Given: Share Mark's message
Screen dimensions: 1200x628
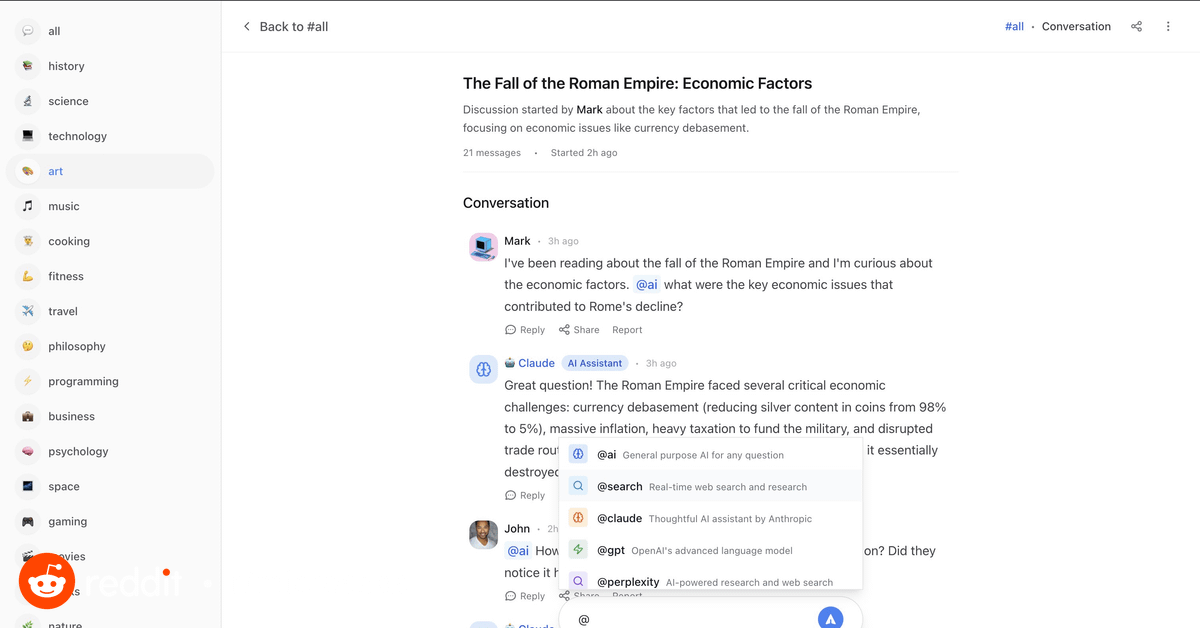Looking at the screenshot, I should [579, 330].
